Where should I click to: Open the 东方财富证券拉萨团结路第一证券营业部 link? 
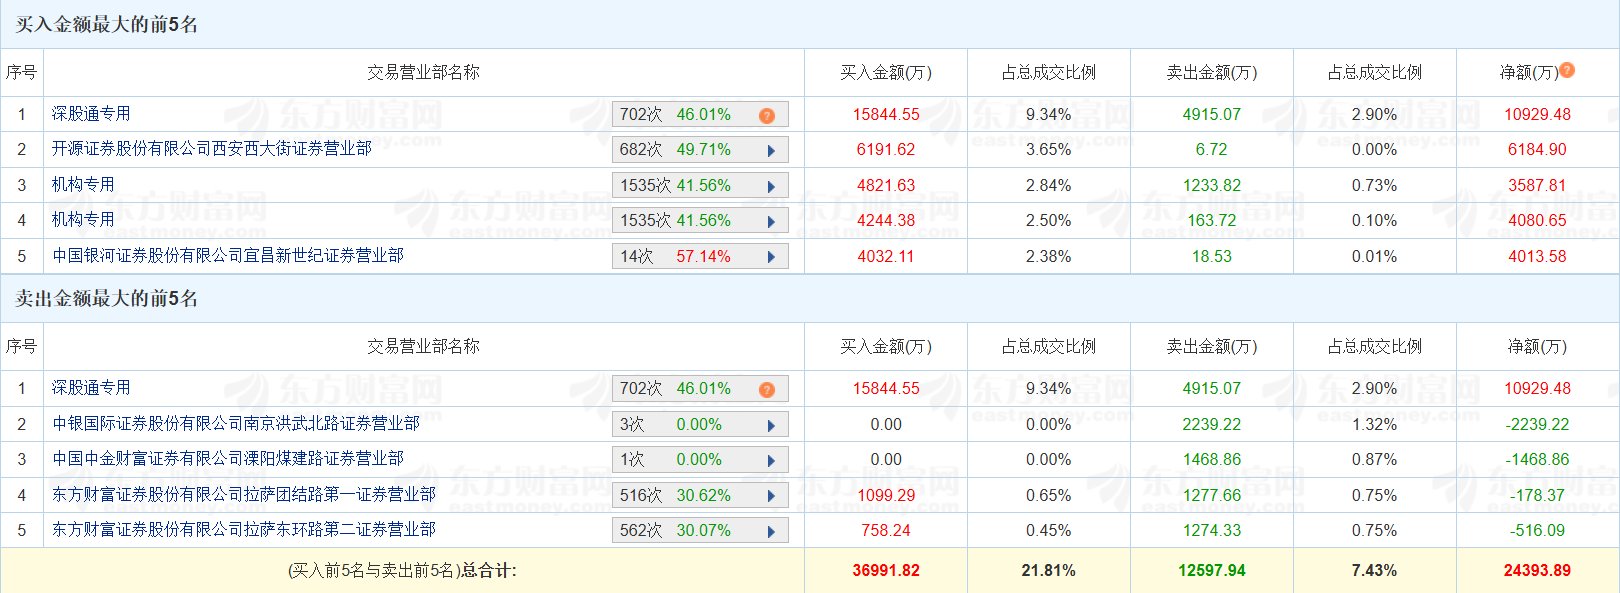[x=244, y=495]
